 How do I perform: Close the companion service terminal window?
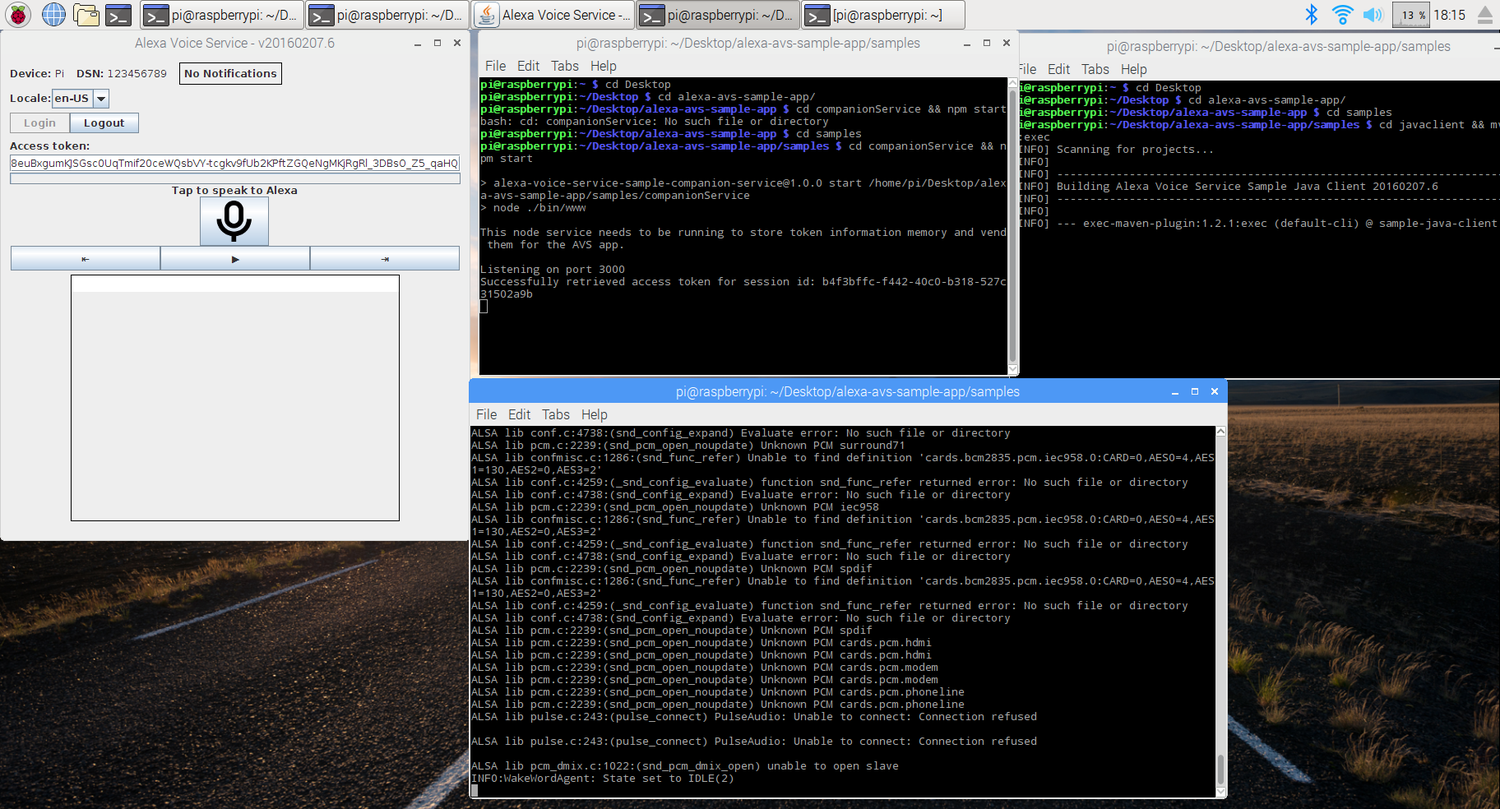click(x=1005, y=43)
